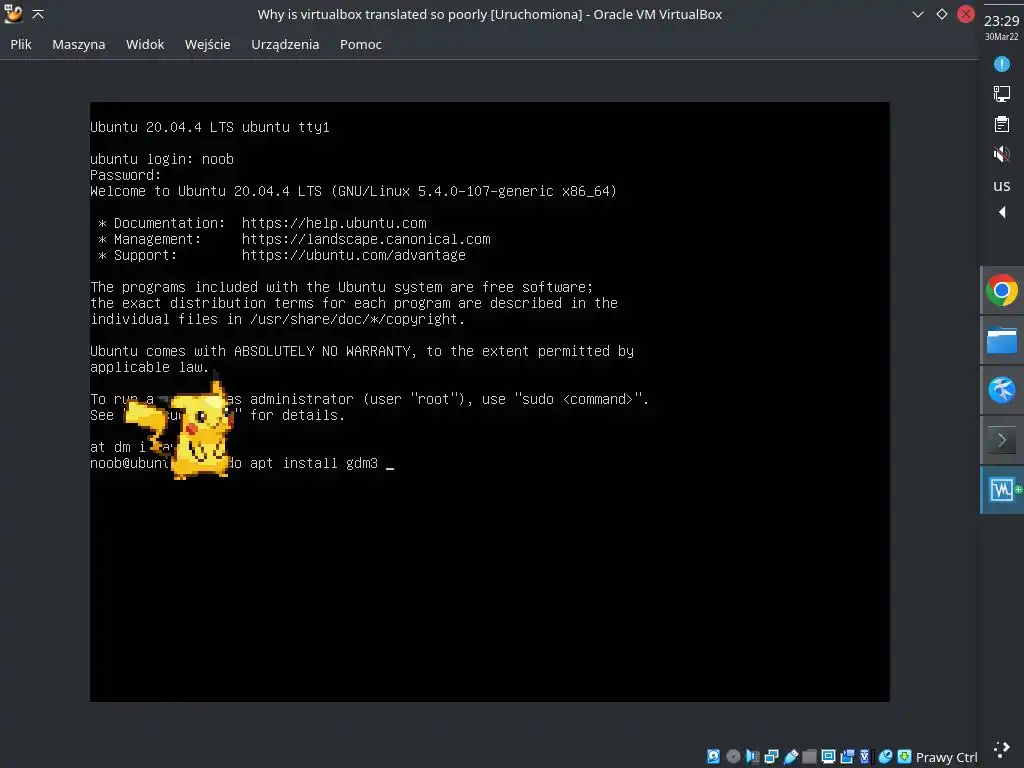Click the recording status icon

pos(847,756)
